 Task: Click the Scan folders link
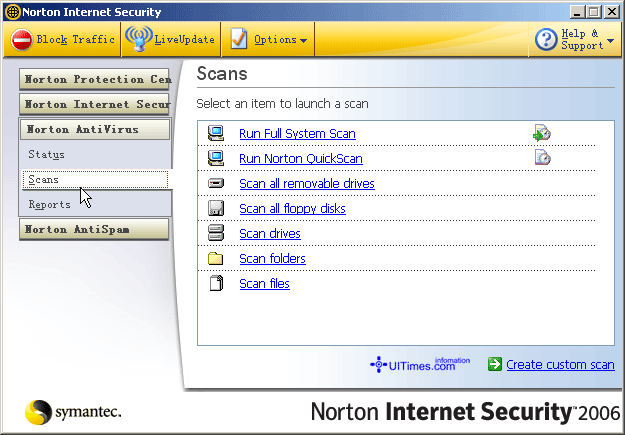tap(273, 258)
